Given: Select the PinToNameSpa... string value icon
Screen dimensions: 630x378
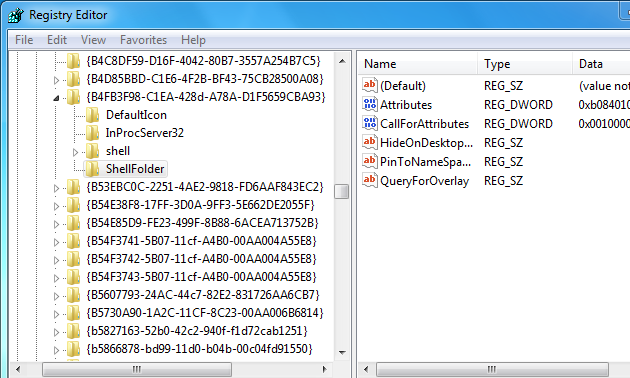Looking at the screenshot, I should [370, 161].
